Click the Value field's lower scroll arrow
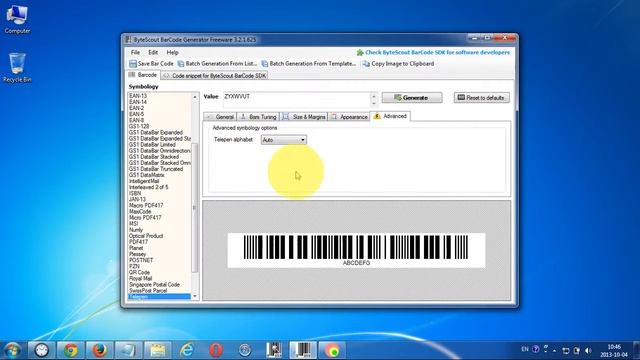Image resolution: width=640 pixels, height=360 pixels. 374,103
